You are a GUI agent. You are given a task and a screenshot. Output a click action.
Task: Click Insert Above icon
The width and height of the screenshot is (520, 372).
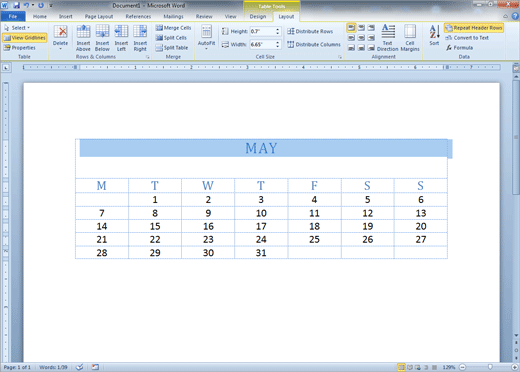[83, 38]
